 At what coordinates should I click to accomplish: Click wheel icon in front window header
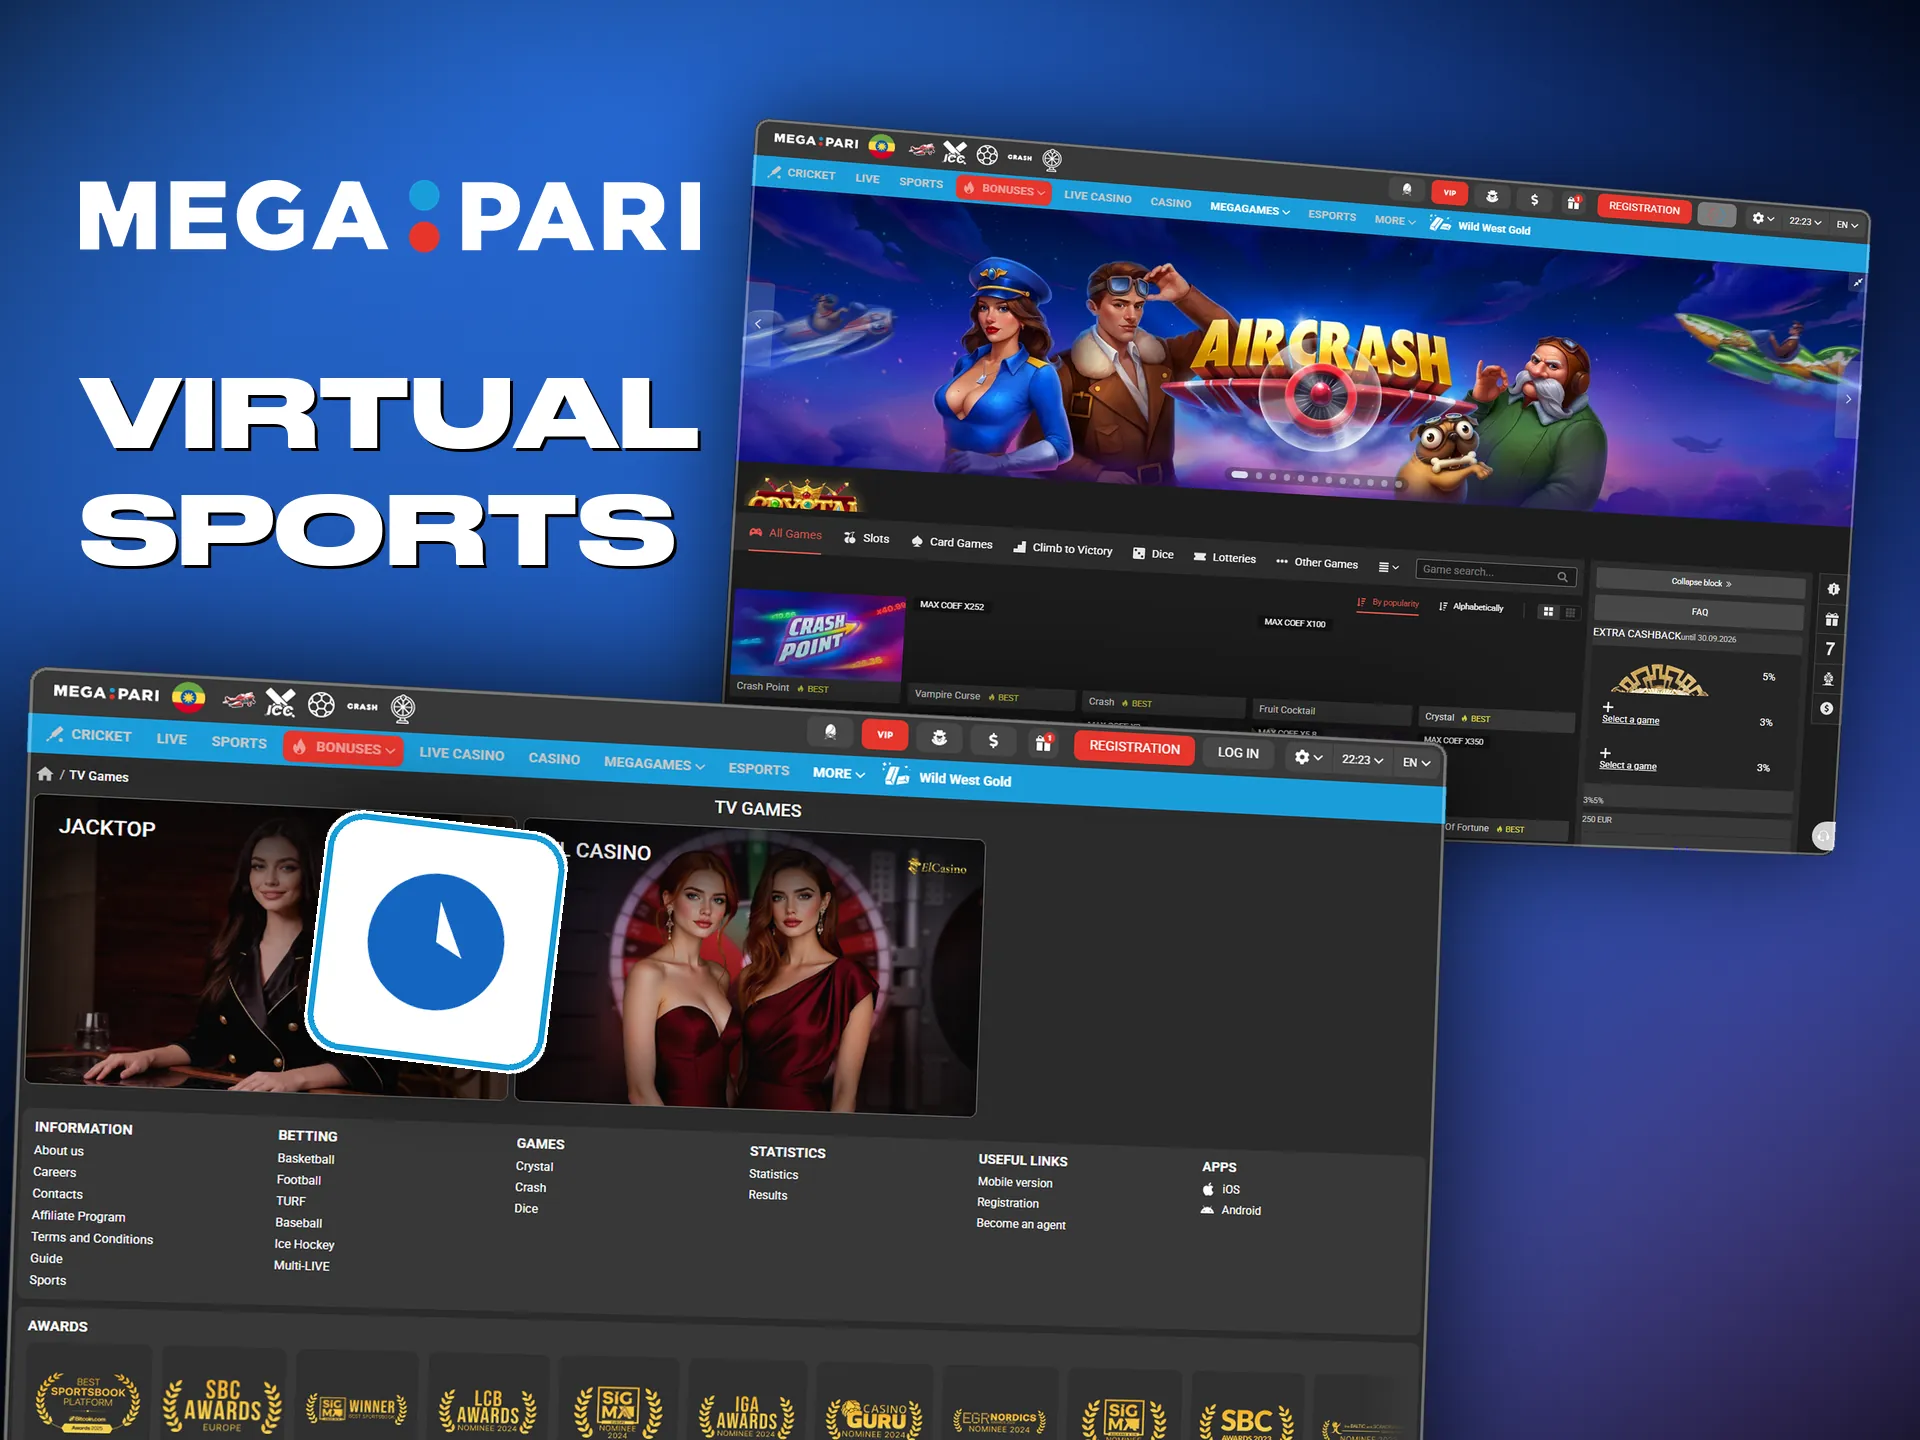pos(402,708)
